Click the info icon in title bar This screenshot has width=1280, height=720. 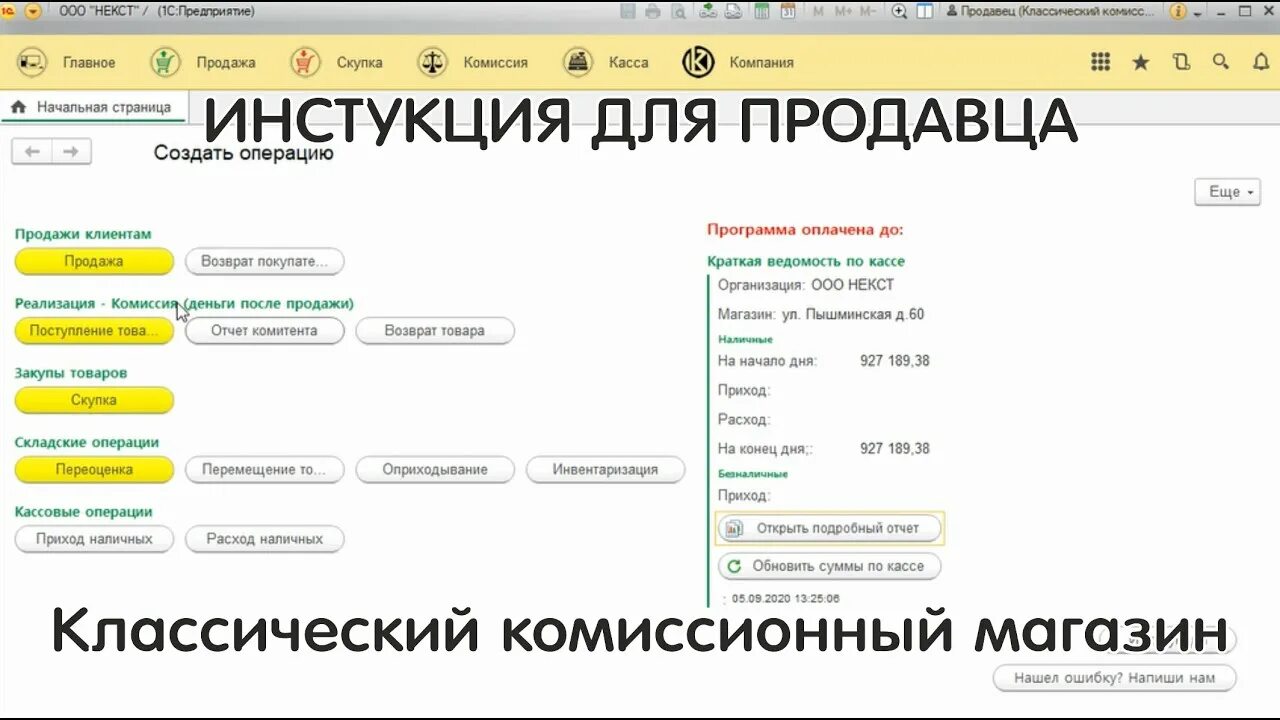(1179, 11)
